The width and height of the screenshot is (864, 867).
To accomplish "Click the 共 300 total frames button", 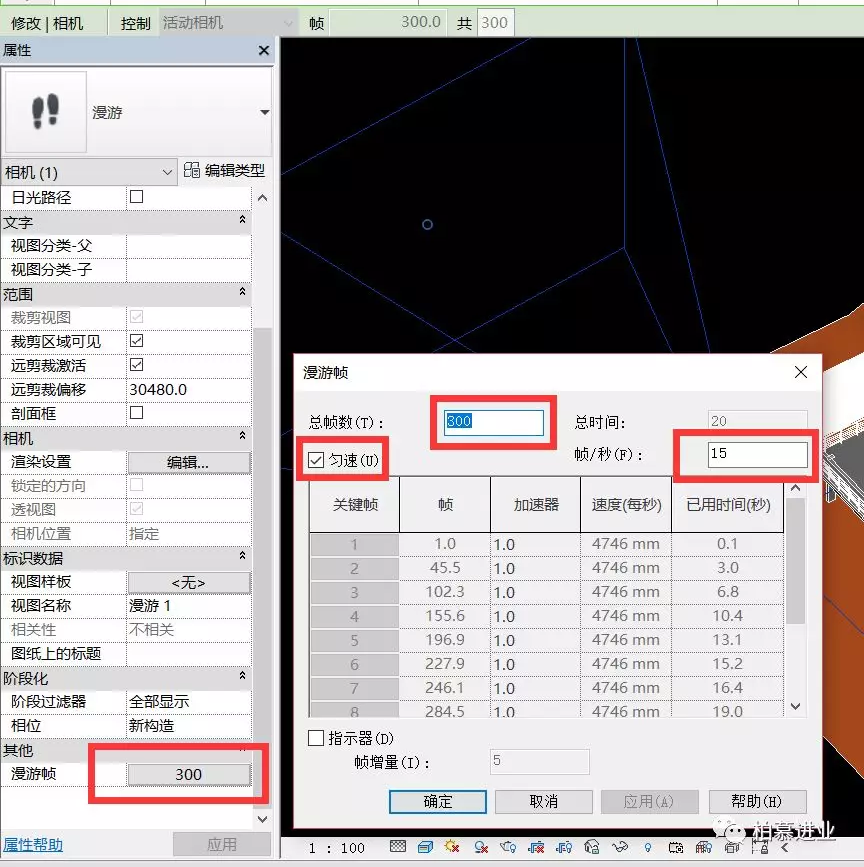I will 495,23.
